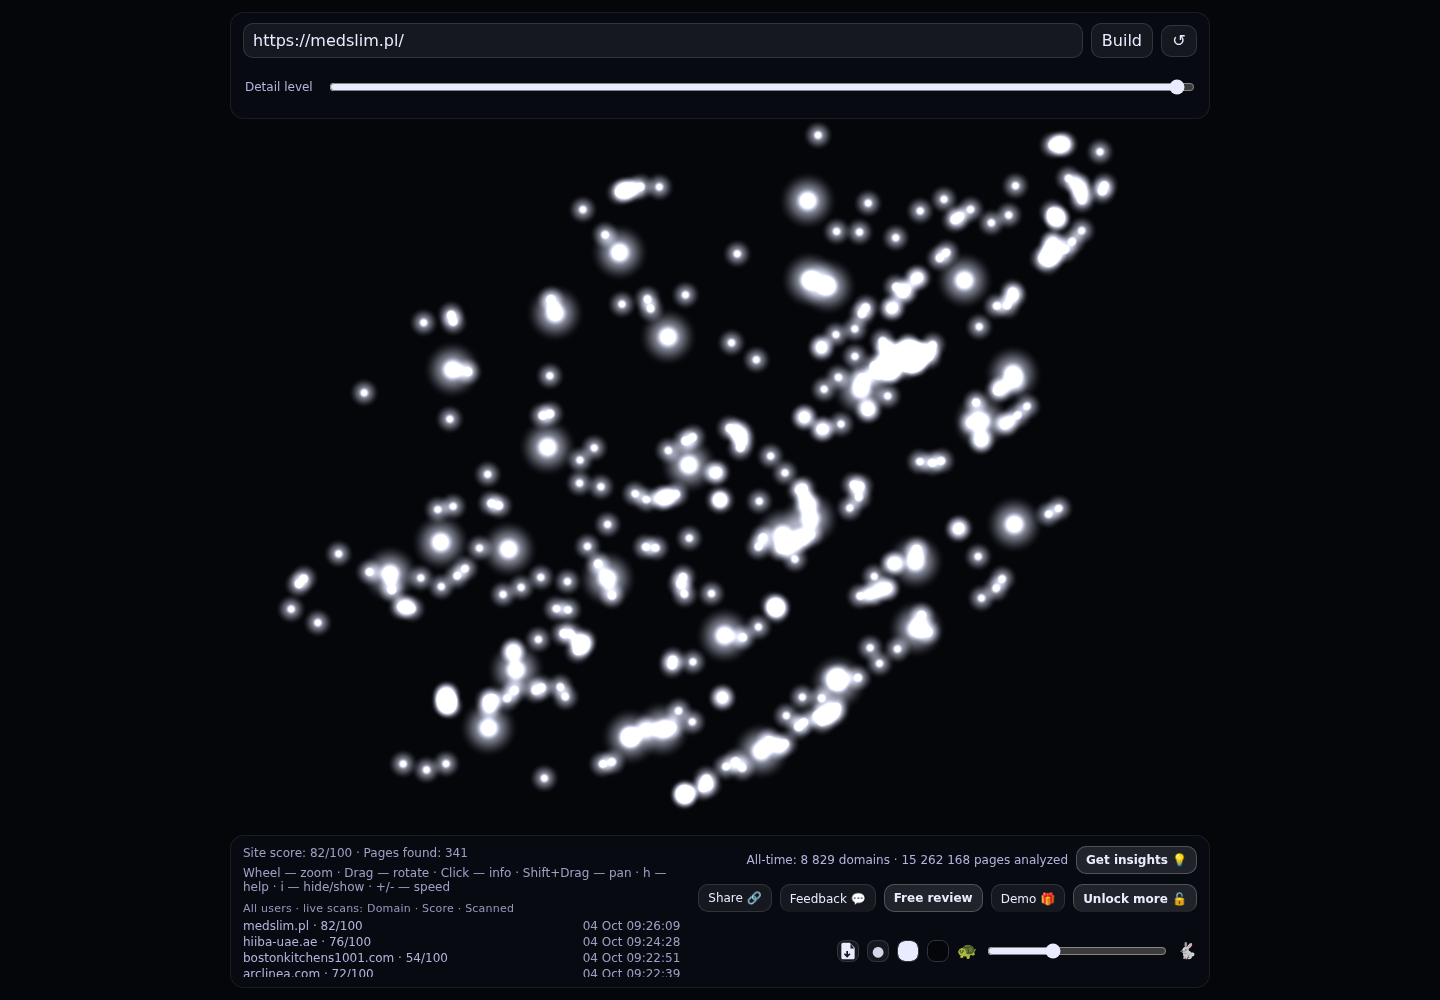Click the rotation speed slider handle
Viewport: 1440px width, 1000px height.
point(1053,951)
